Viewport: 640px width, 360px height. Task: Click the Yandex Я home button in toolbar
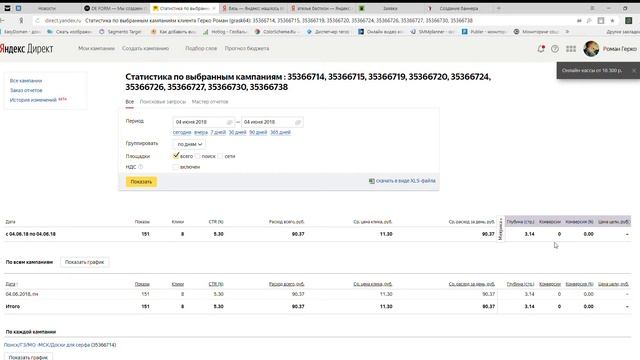[21, 20]
